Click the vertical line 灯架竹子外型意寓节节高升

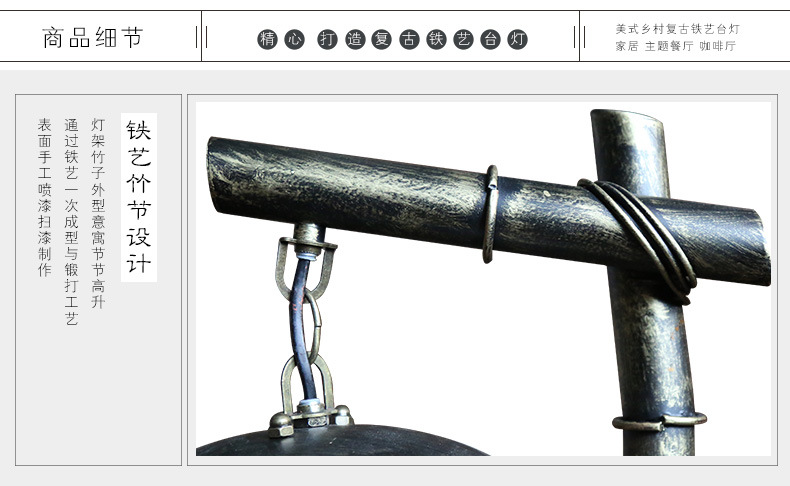tap(98, 213)
